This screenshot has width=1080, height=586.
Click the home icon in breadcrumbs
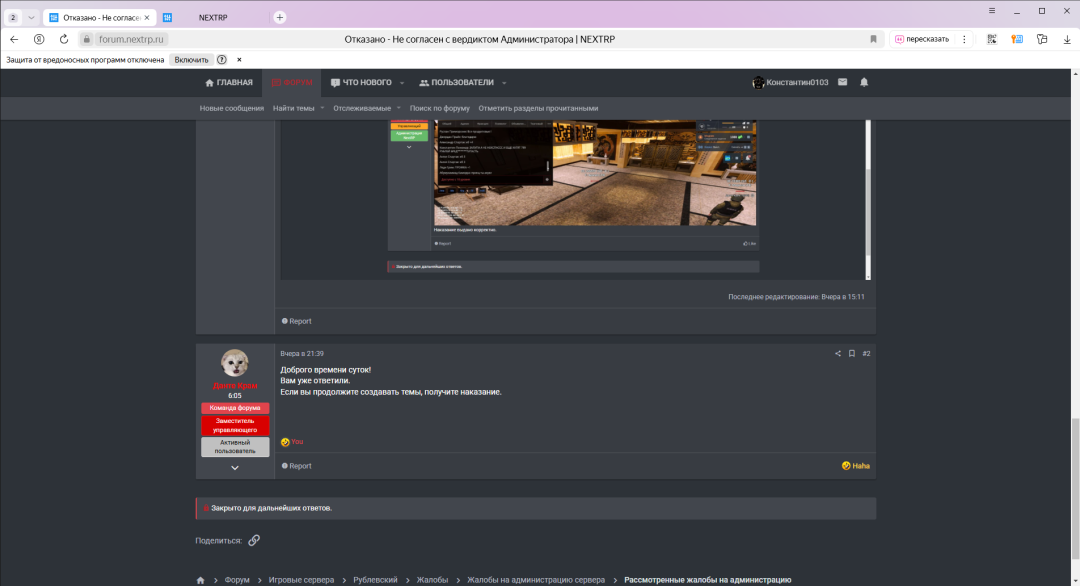click(x=201, y=580)
